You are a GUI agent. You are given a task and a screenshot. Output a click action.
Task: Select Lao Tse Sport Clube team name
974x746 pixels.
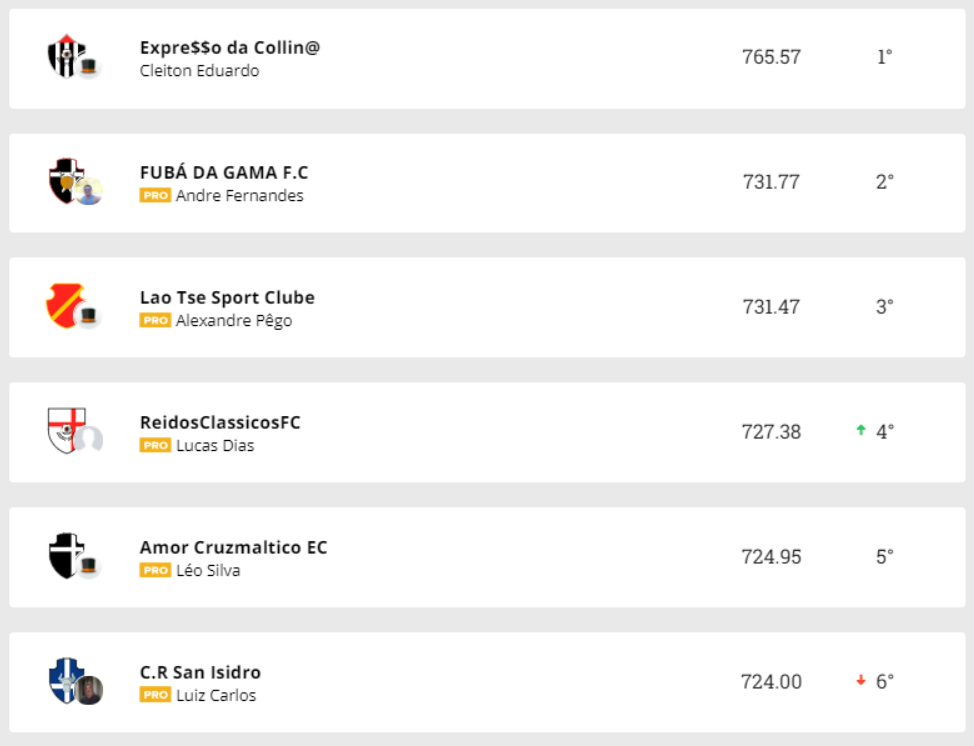click(227, 297)
